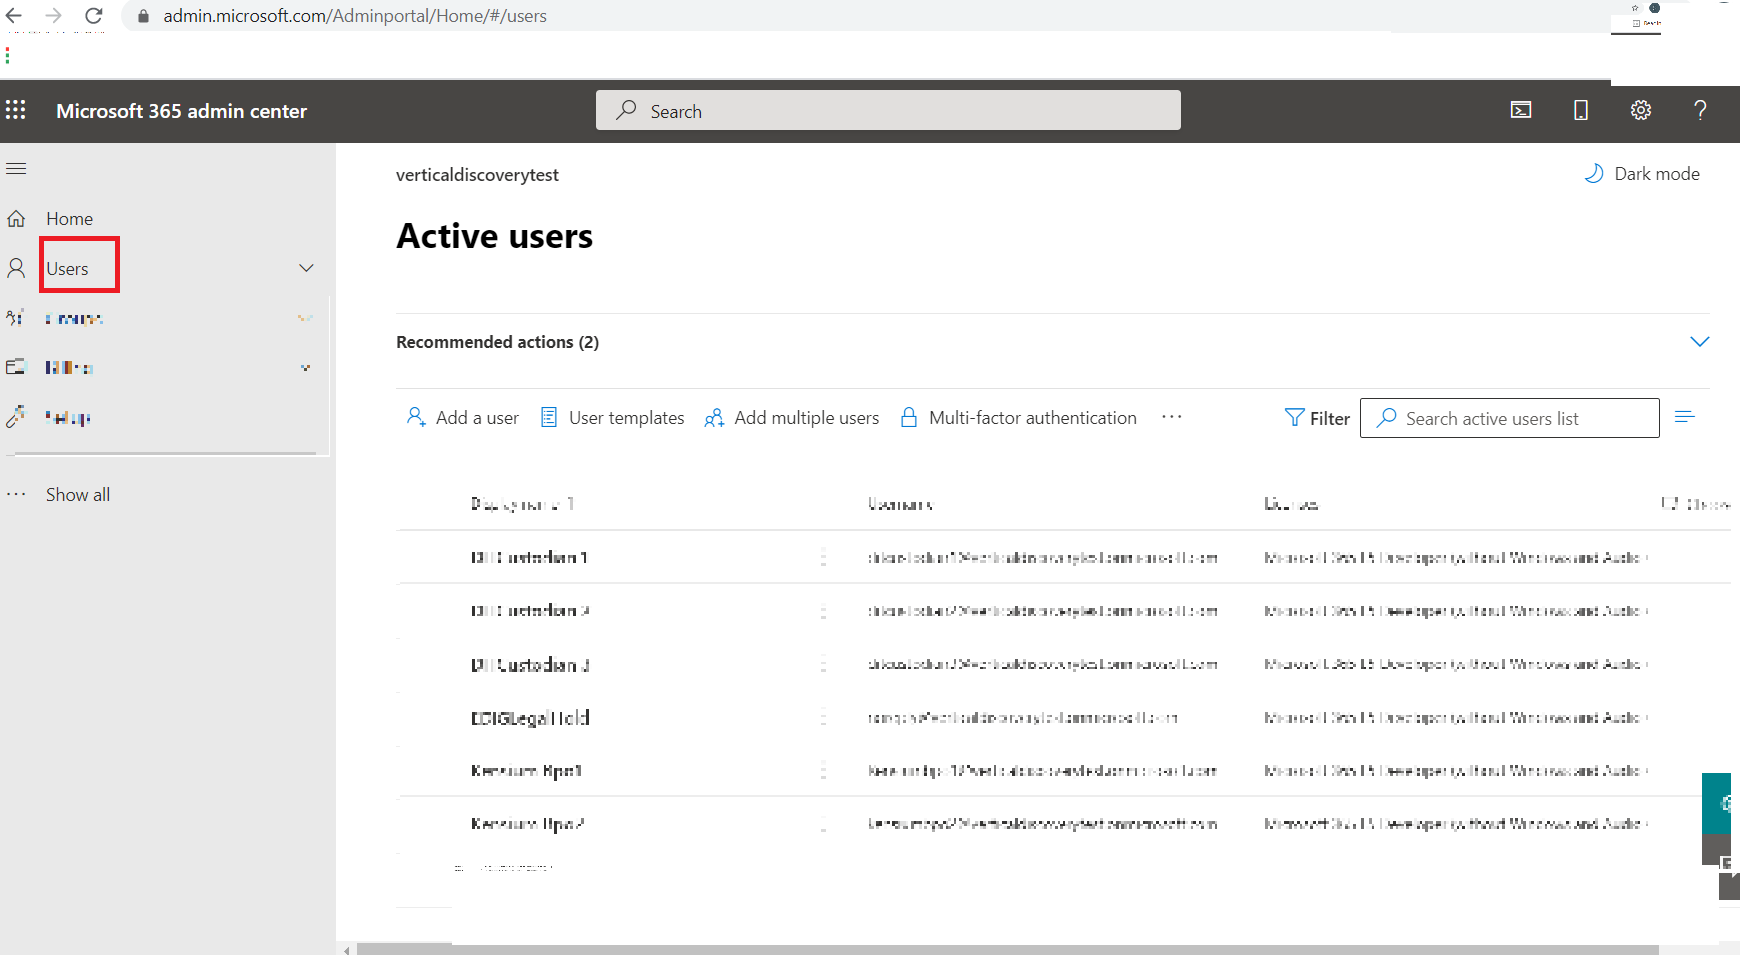The width and height of the screenshot is (1740, 955).
Task: Open the Settings gear in the header
Action: [1641, 110]
